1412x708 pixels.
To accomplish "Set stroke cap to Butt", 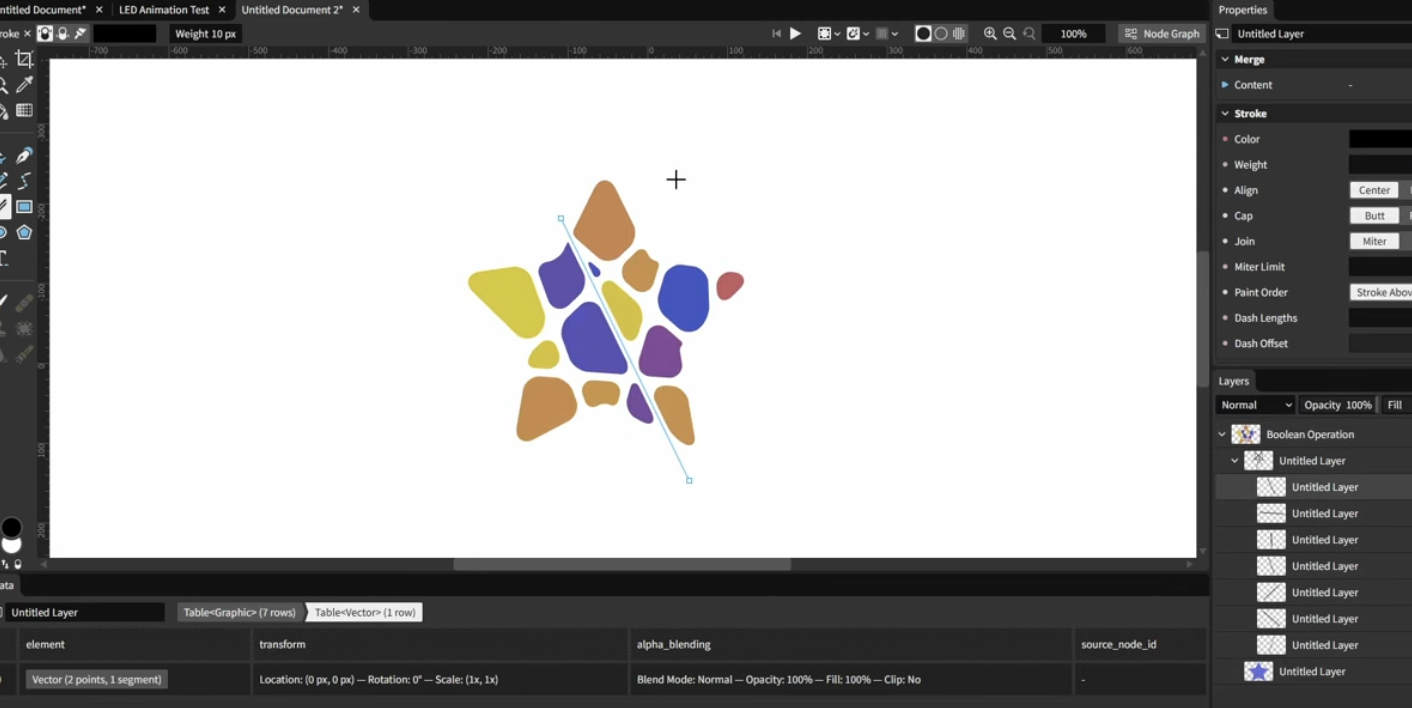I will (1374, 216).
